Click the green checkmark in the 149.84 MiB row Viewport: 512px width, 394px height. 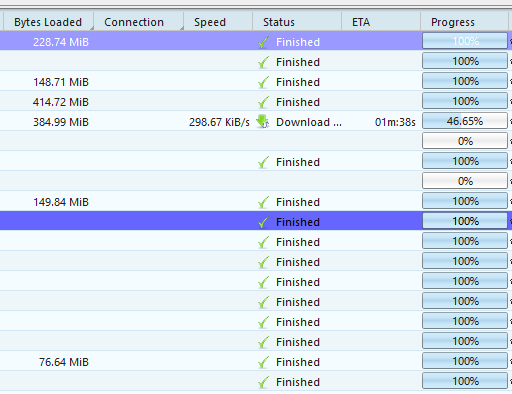pyautogui.click(x=263, y=202)
